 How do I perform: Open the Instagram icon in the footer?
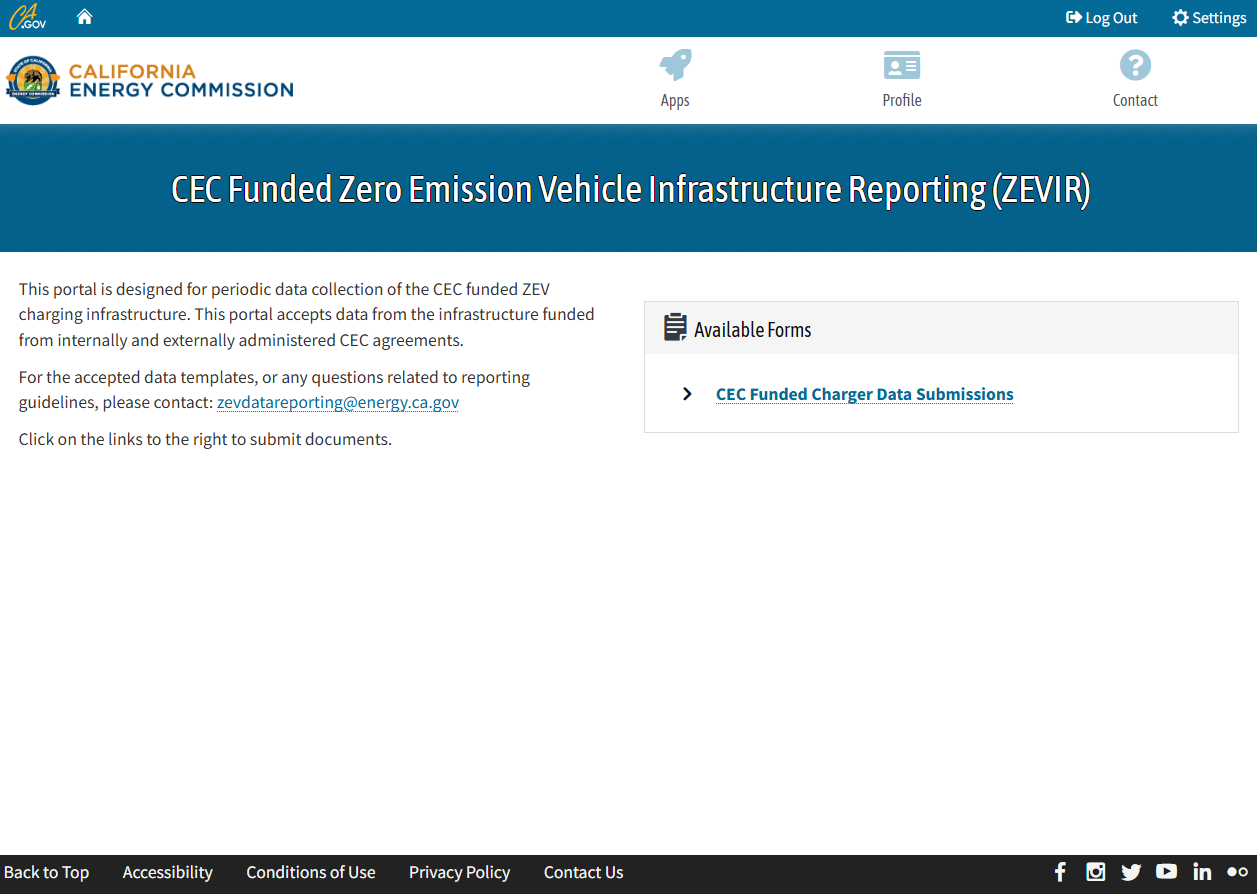(1095, 871)
